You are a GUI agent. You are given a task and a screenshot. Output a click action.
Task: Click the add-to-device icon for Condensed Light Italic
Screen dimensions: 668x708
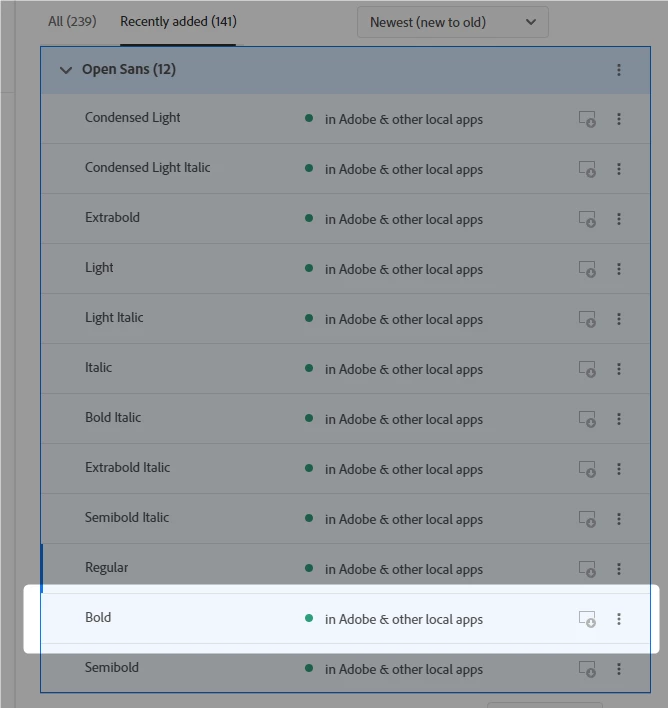pos(587,169)
